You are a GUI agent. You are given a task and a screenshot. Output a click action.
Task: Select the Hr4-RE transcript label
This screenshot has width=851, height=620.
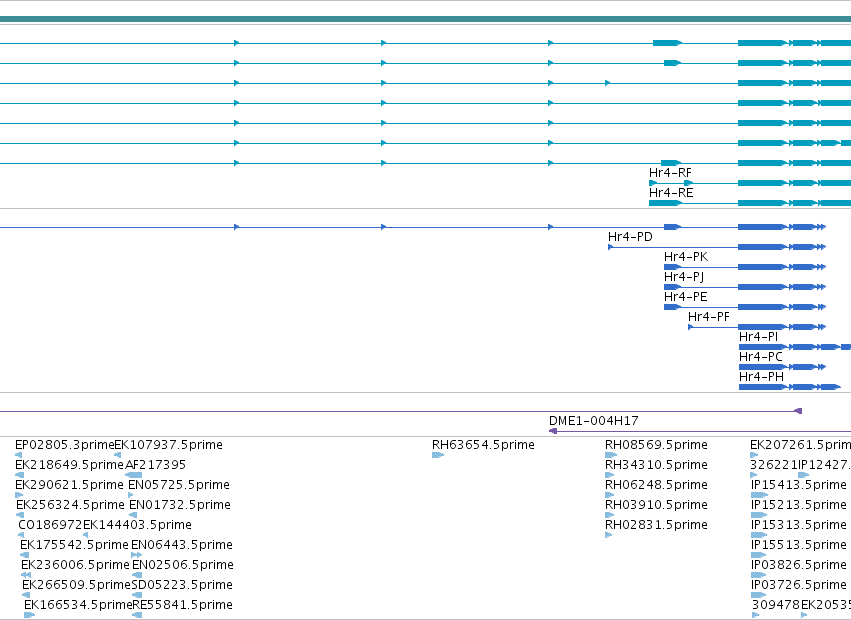pos(671,193)
